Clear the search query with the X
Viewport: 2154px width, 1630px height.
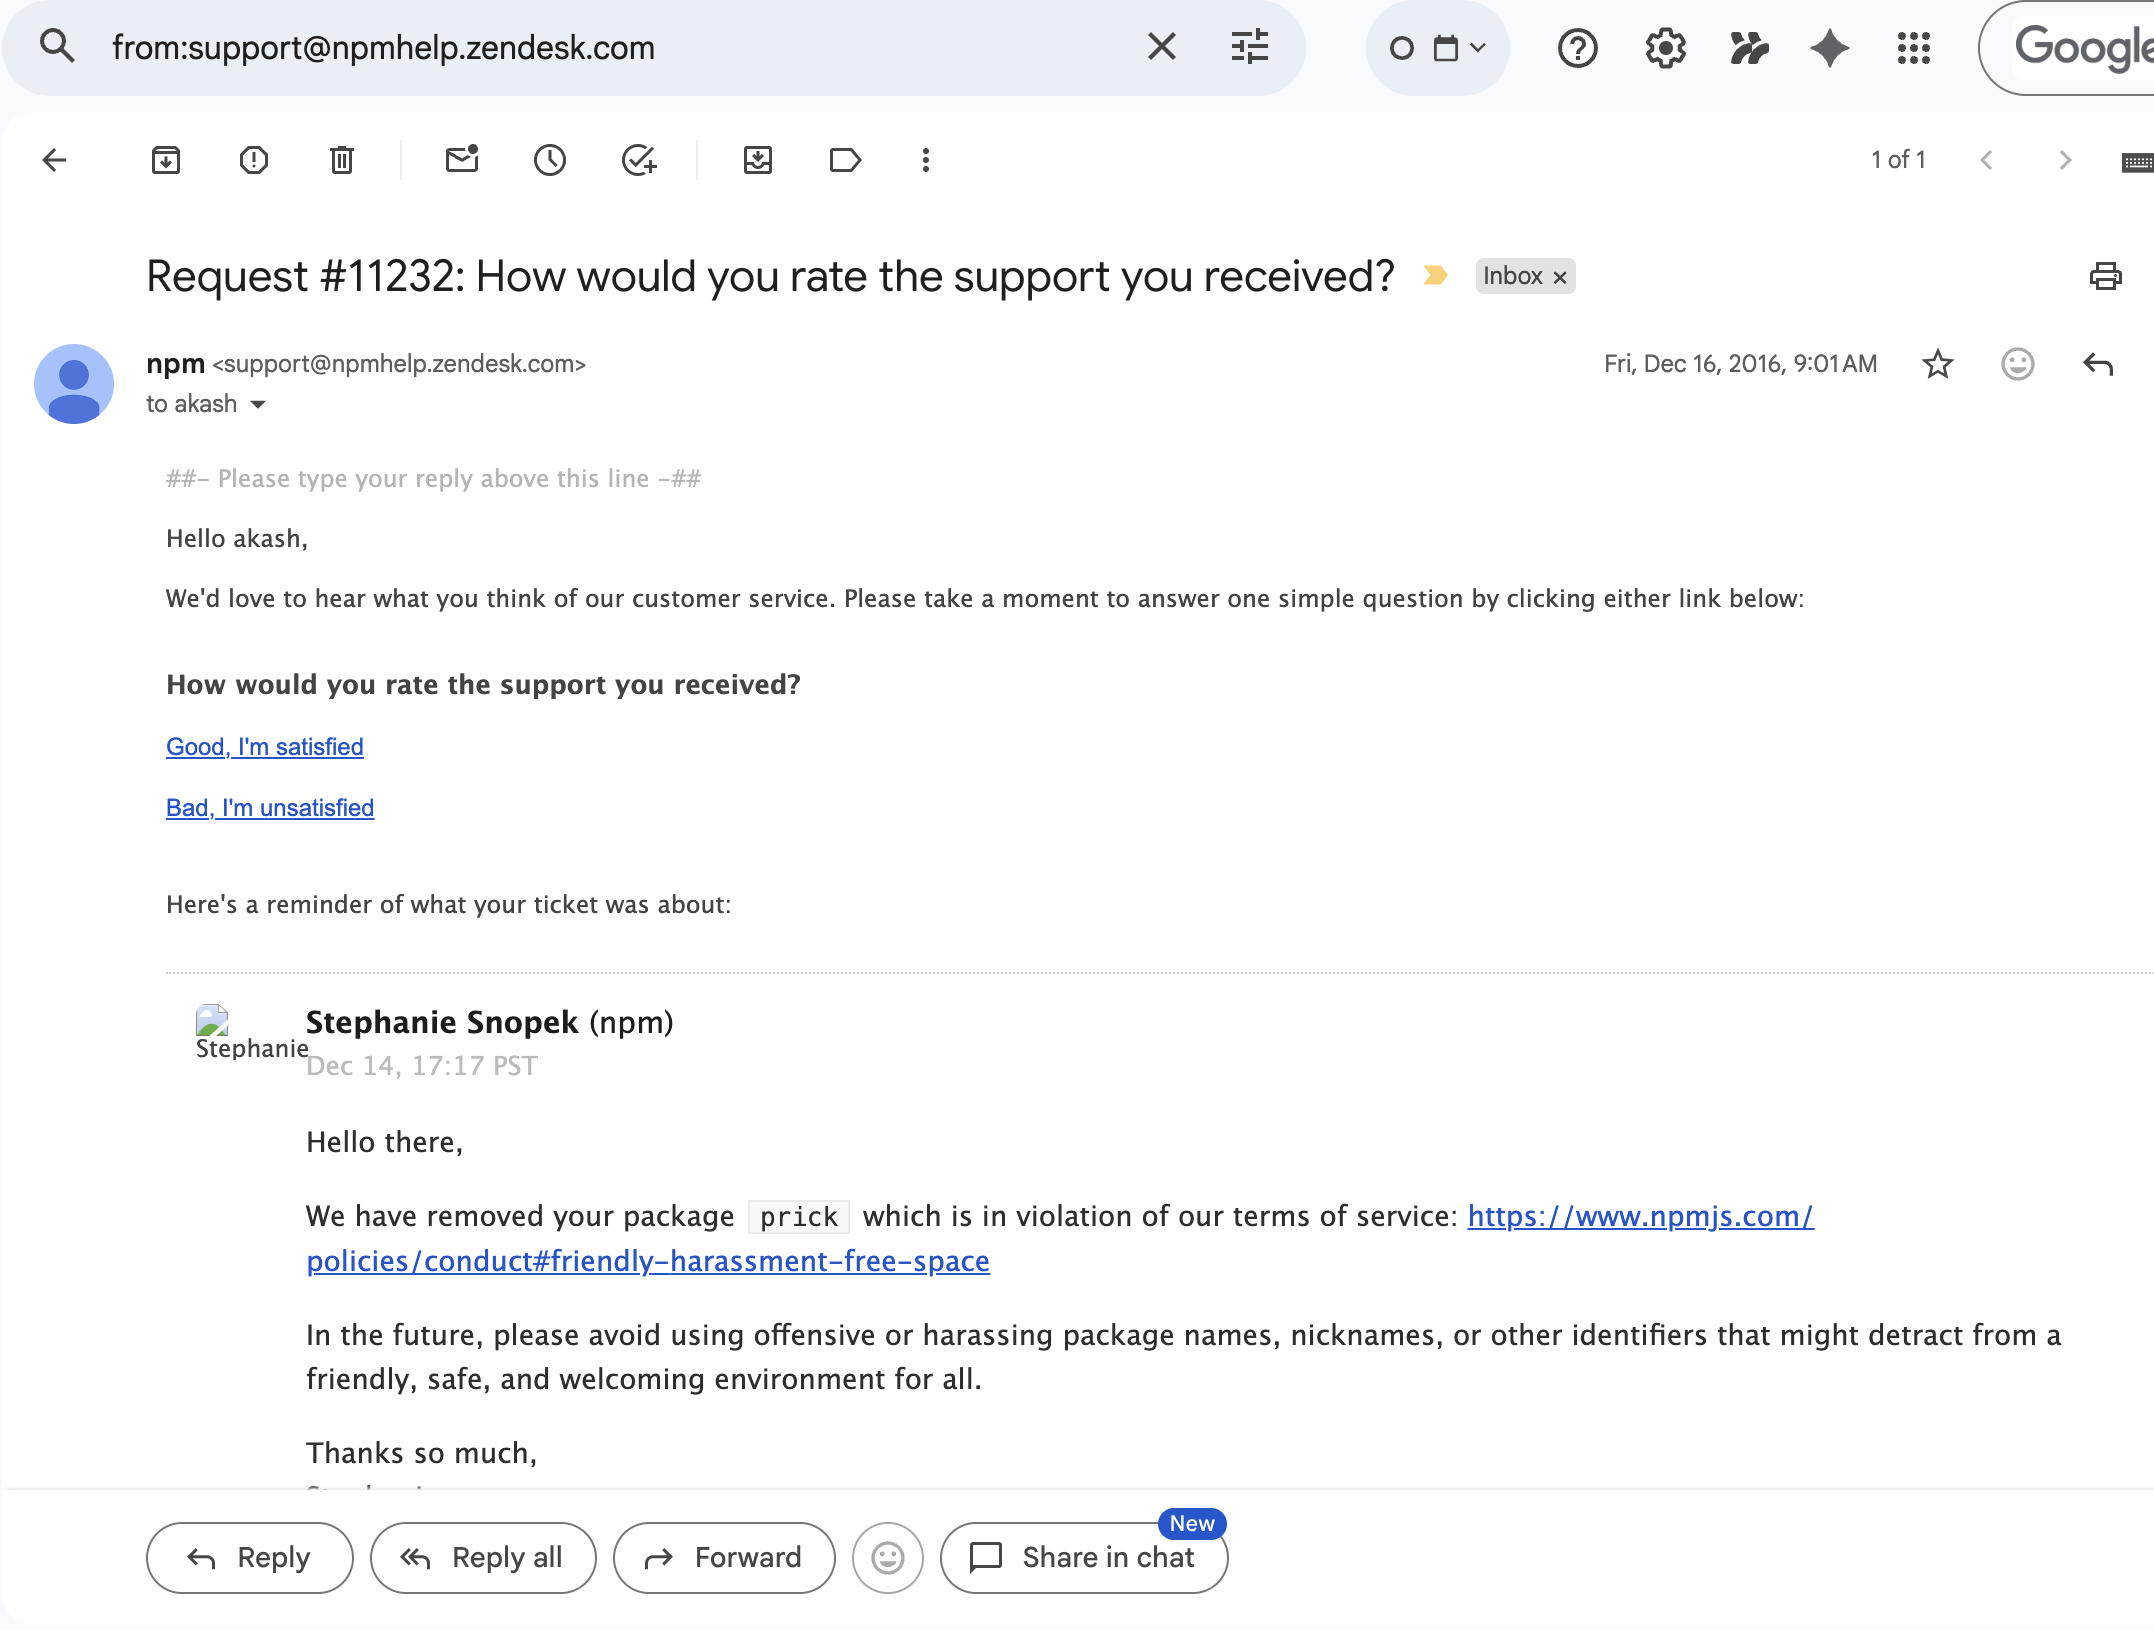(1161, 47)
